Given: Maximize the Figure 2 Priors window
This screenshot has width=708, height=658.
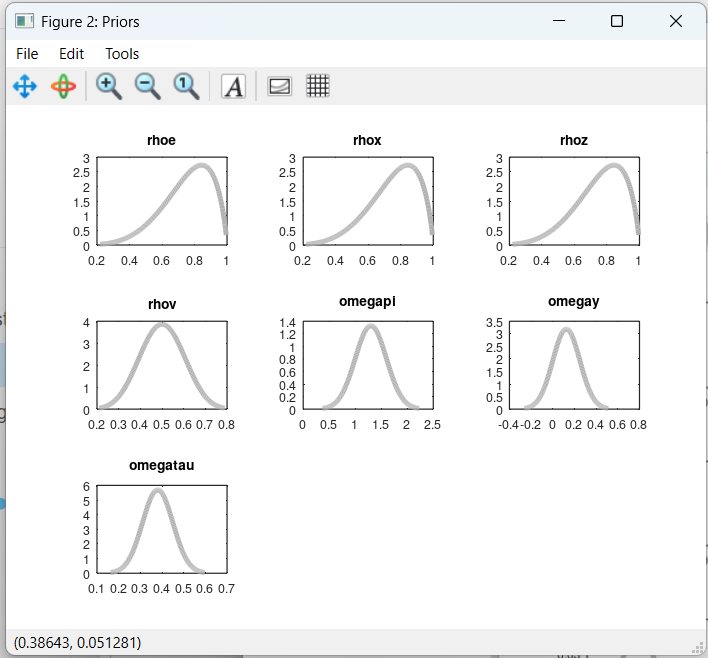Looking at the screenshot, I should click(617, 21).
